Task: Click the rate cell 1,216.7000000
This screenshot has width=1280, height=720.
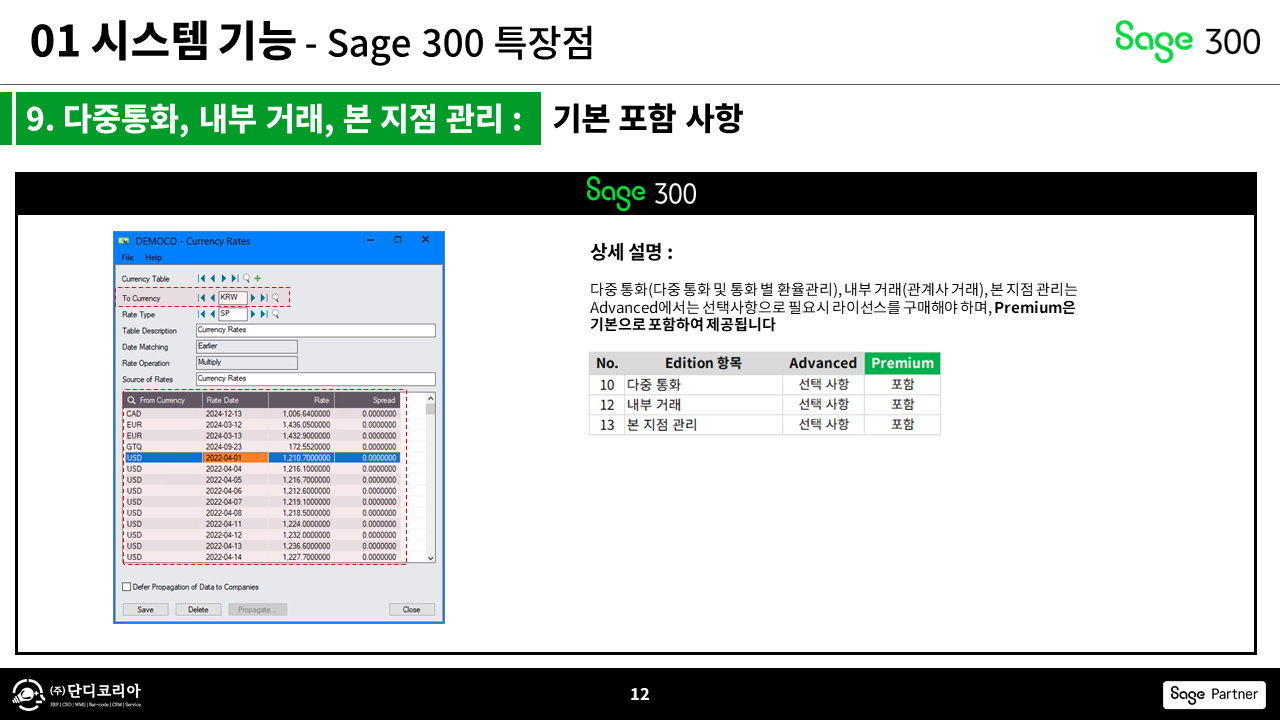Action: [301, 480]
